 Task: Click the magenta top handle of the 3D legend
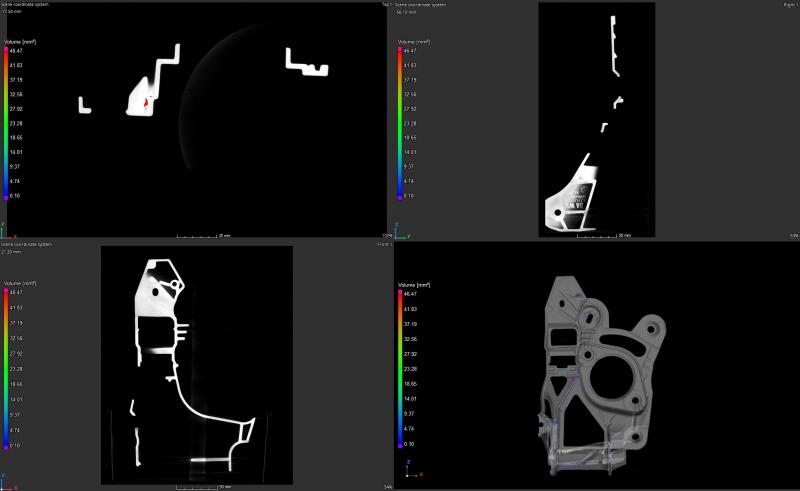click(x=400, y=294)
